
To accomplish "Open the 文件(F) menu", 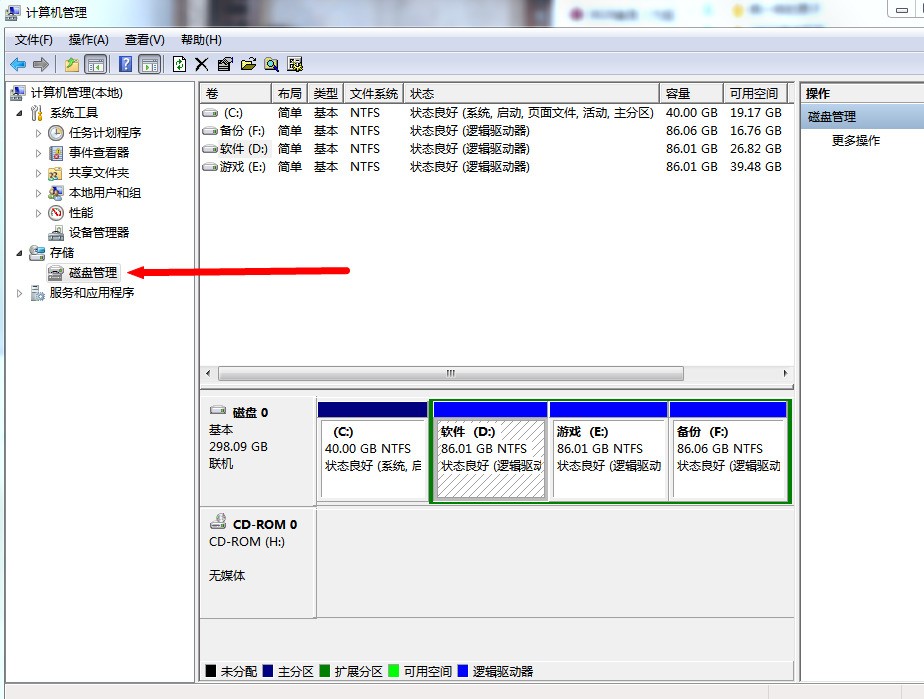I will tap(34, 40).
